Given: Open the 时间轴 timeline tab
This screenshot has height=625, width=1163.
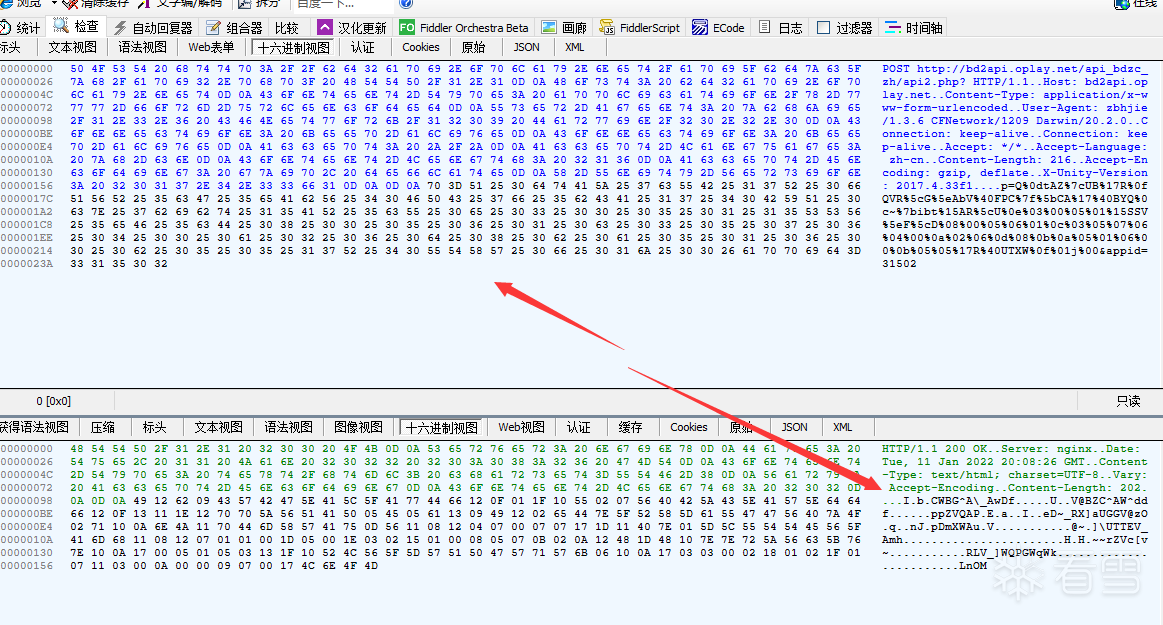Looking at the screenshot, I should 914,28.
